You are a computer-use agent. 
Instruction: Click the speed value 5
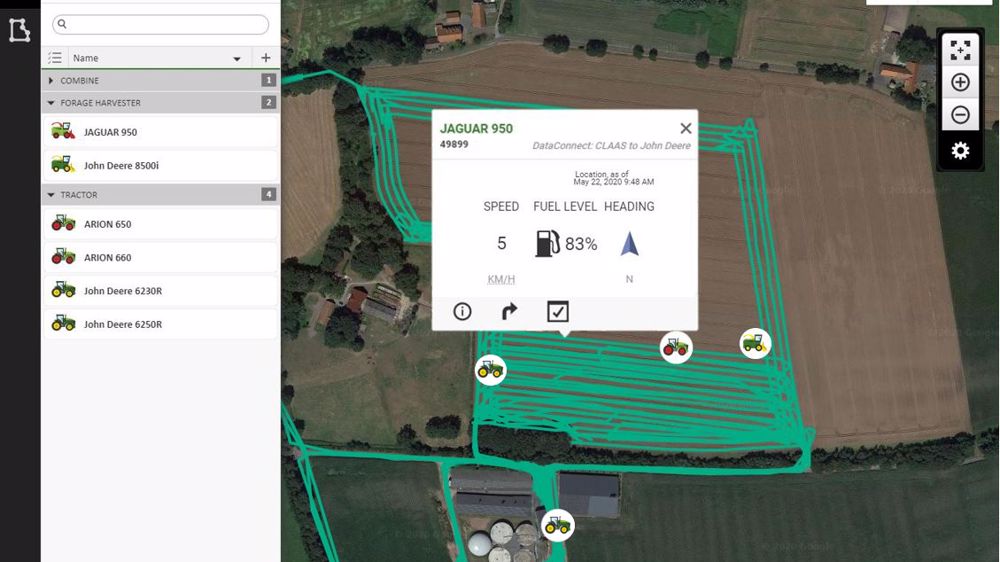(502, 243)
